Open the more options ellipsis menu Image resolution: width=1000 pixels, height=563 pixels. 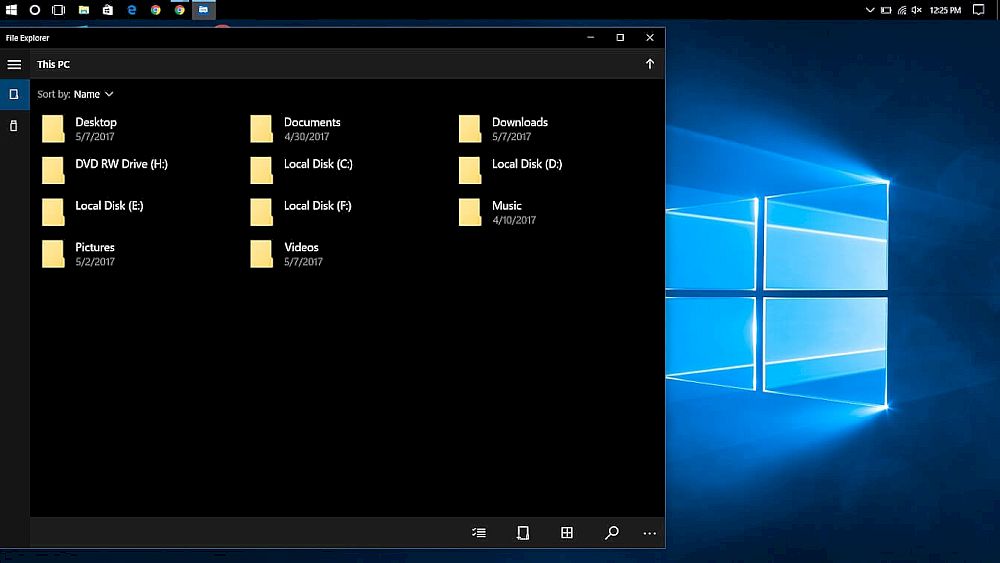pos(649,533)
